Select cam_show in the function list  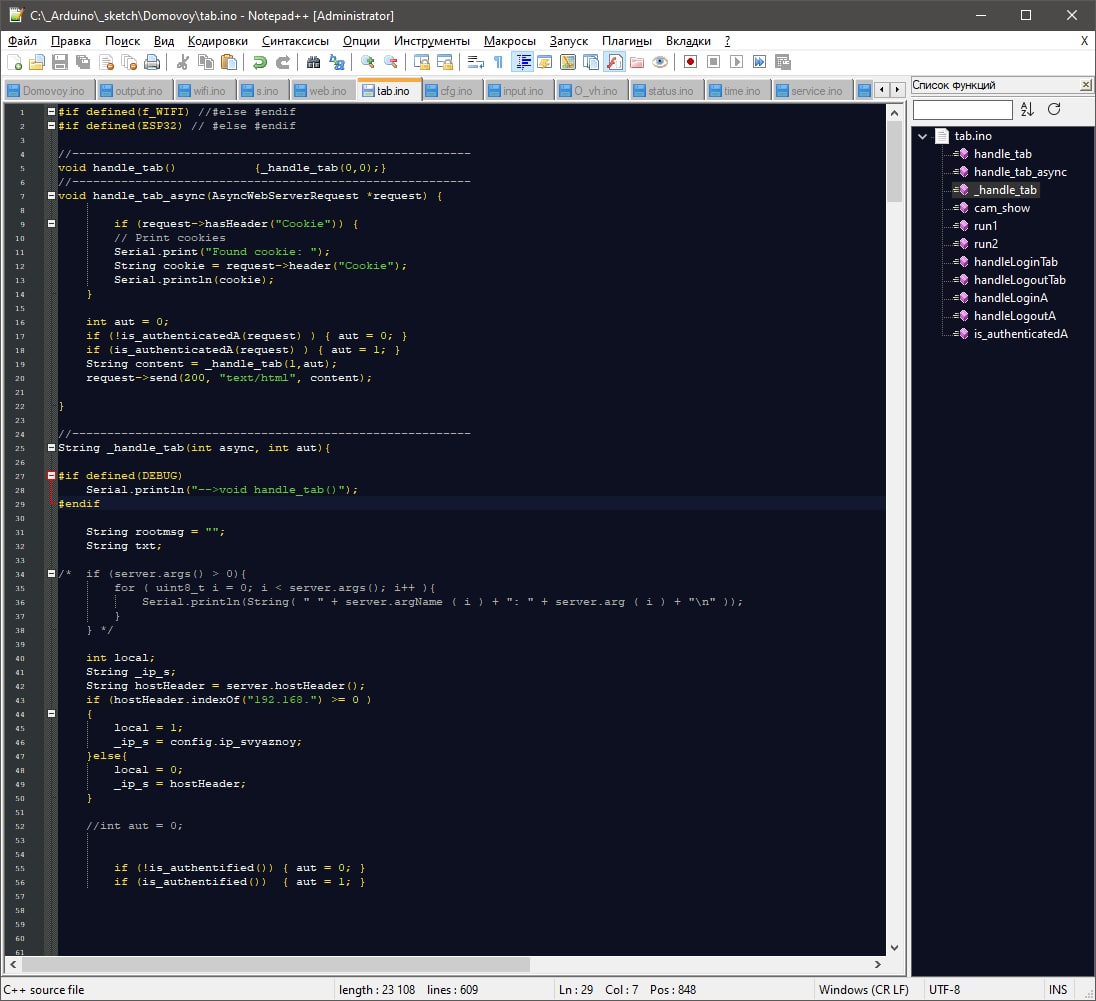coord(1001,208)
